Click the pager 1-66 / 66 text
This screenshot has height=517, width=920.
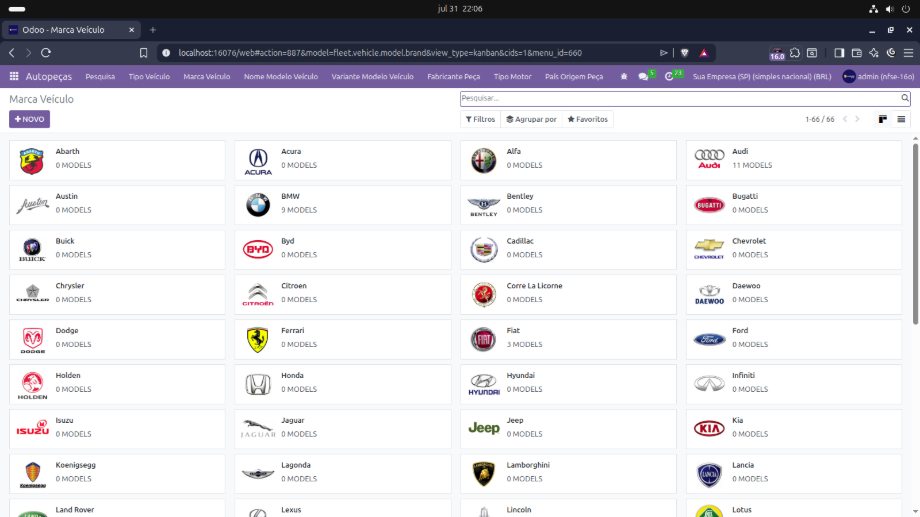point(820,119)
